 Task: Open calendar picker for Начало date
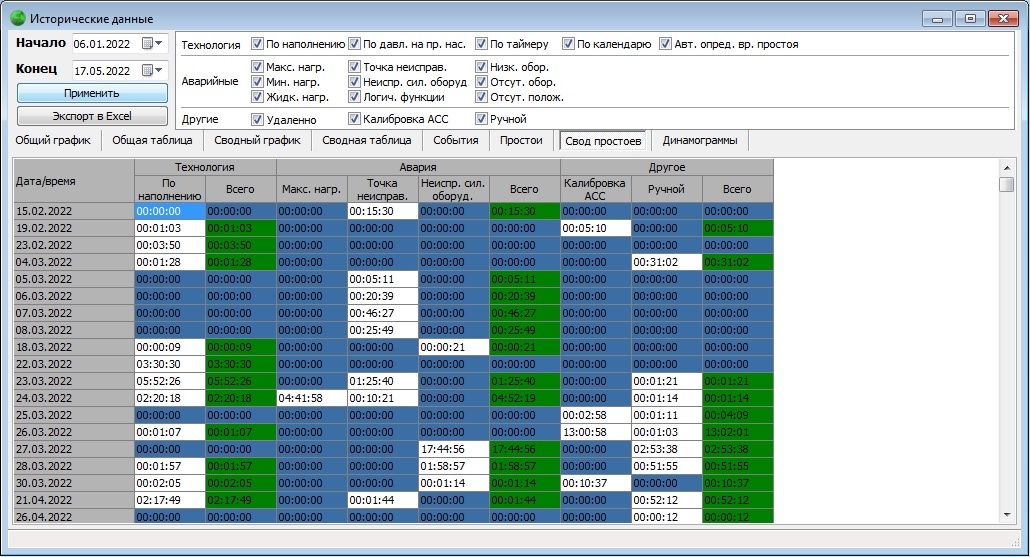[148, 43]
